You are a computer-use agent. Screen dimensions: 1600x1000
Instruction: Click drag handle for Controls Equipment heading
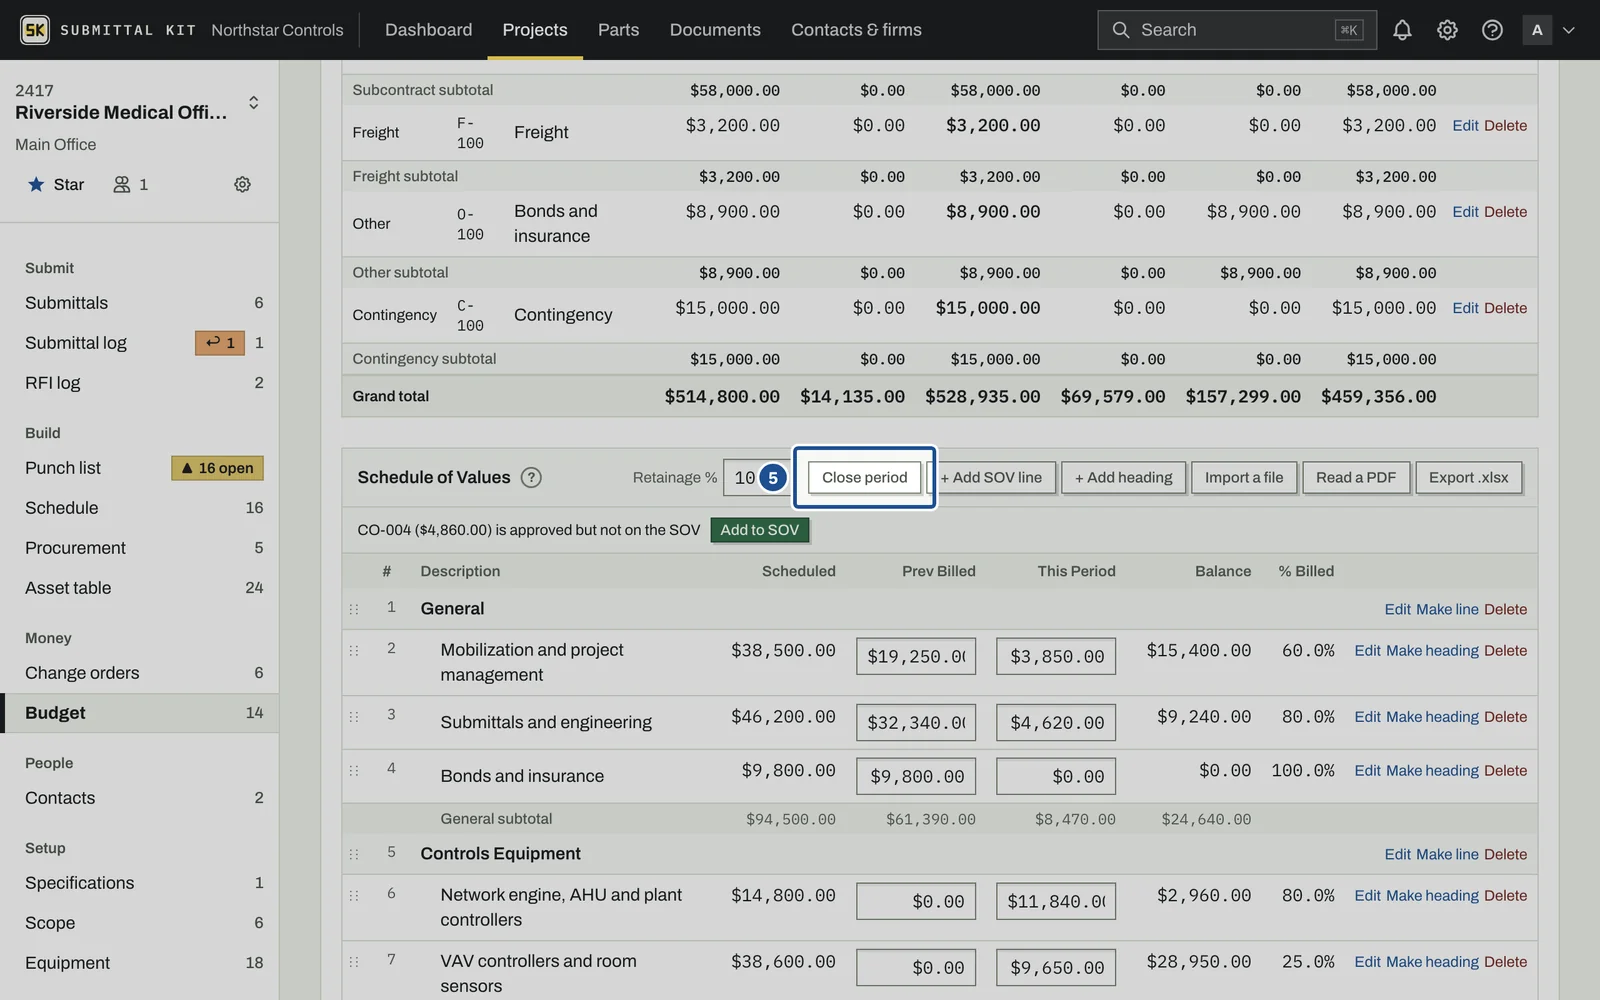pyautogui.click(x=354, y=854)
